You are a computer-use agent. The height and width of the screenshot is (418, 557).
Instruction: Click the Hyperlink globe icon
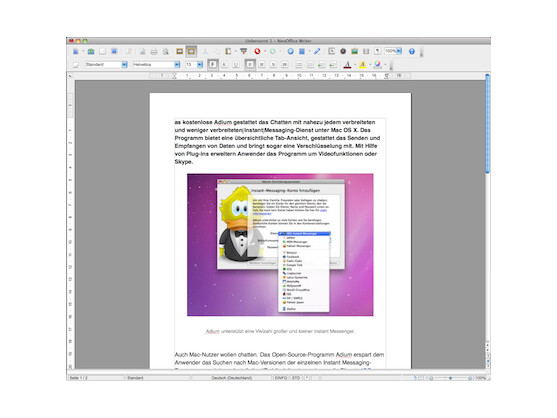(x=290, y=51)
